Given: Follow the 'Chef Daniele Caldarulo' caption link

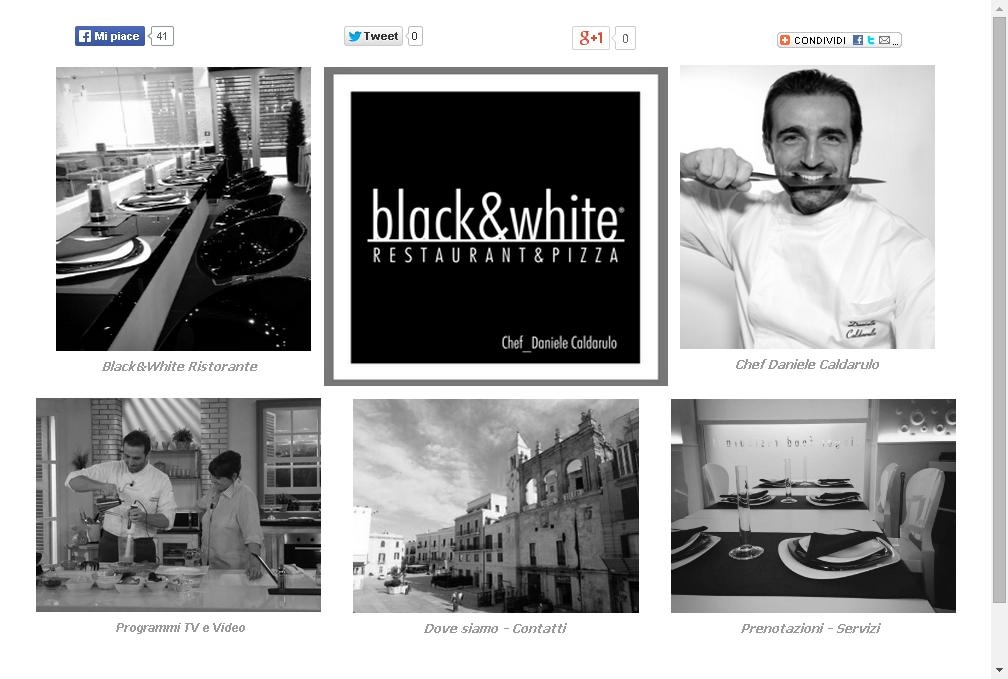Looking at the screenshot, I should pos(807,365).
